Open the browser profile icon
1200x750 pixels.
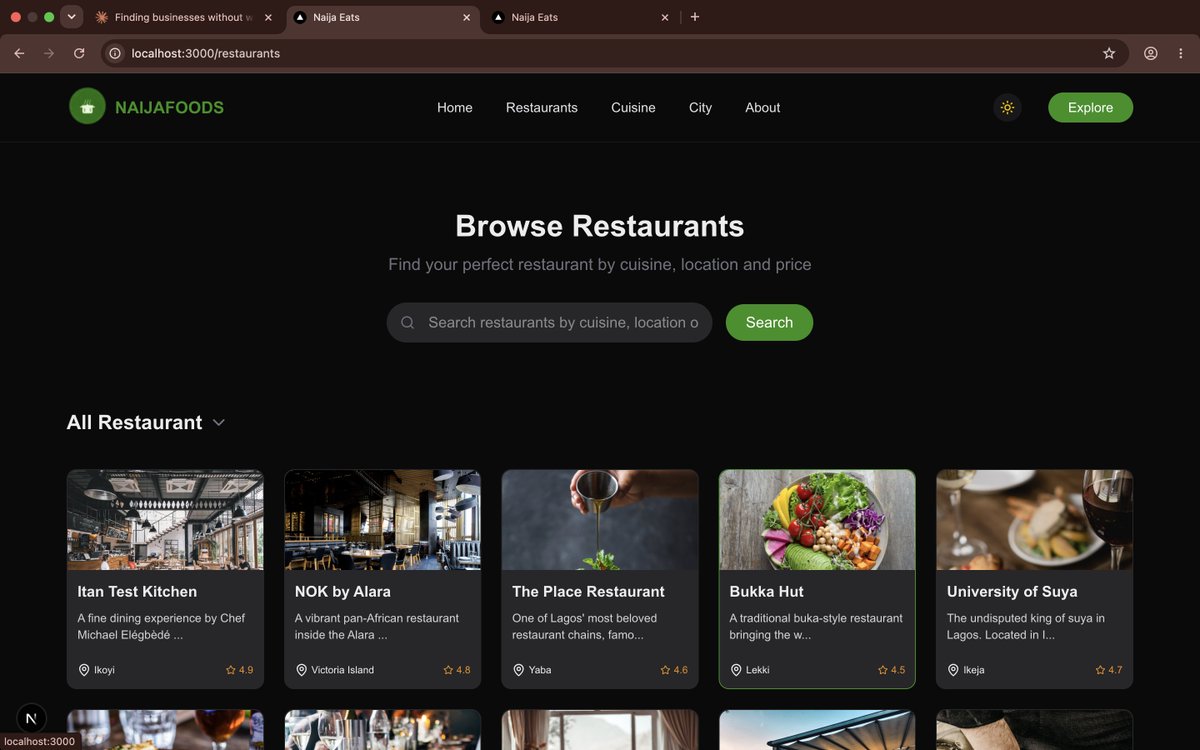point(1151,53)
